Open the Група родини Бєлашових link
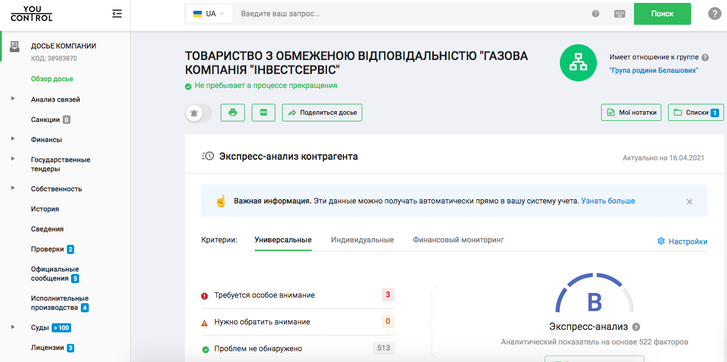The height and width of the screenshot is (362, 727). 654,70
